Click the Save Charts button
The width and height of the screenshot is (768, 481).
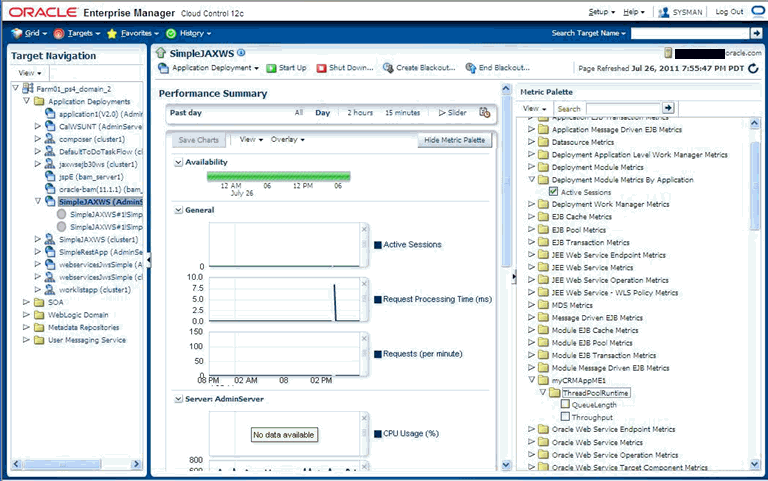[x=198, y=140]
